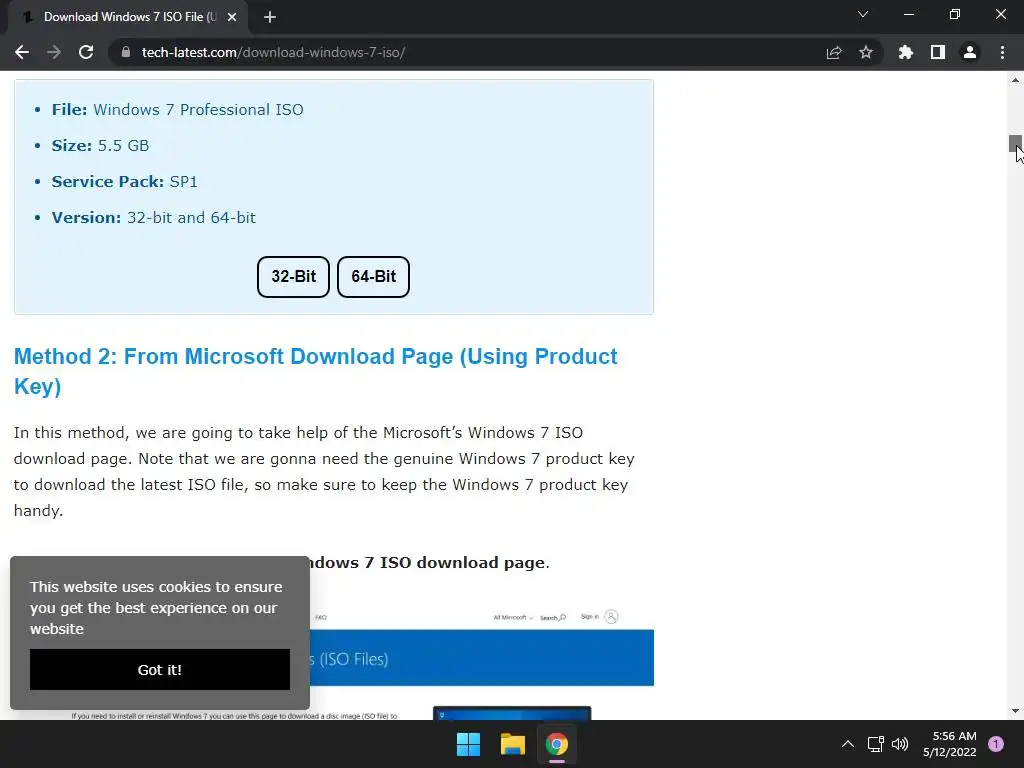Click the scrollbar down arrow

1015,711
